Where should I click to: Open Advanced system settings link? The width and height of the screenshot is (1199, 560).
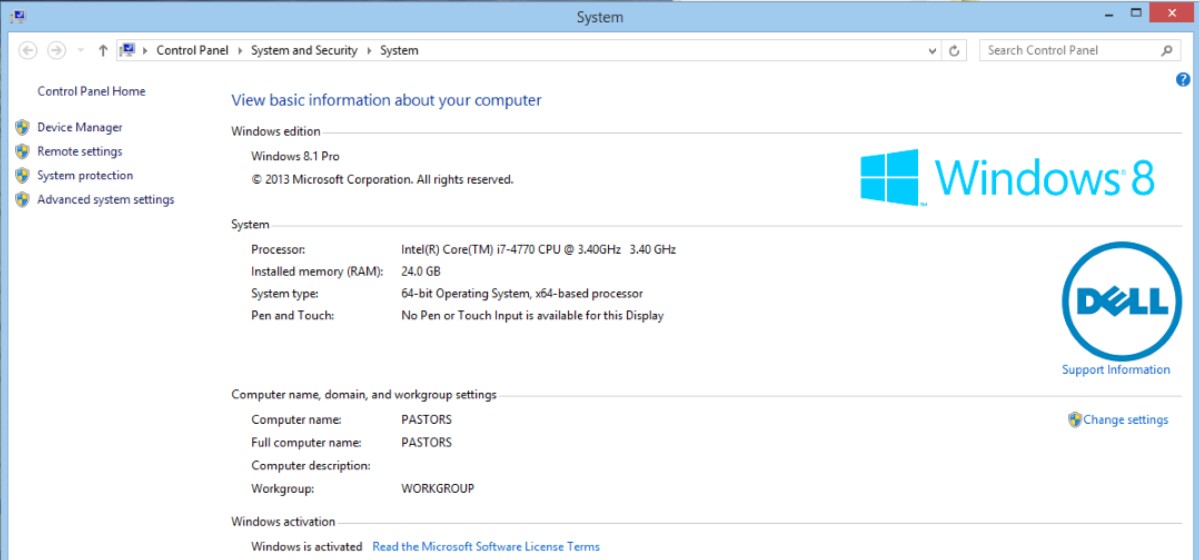[106, 200]
